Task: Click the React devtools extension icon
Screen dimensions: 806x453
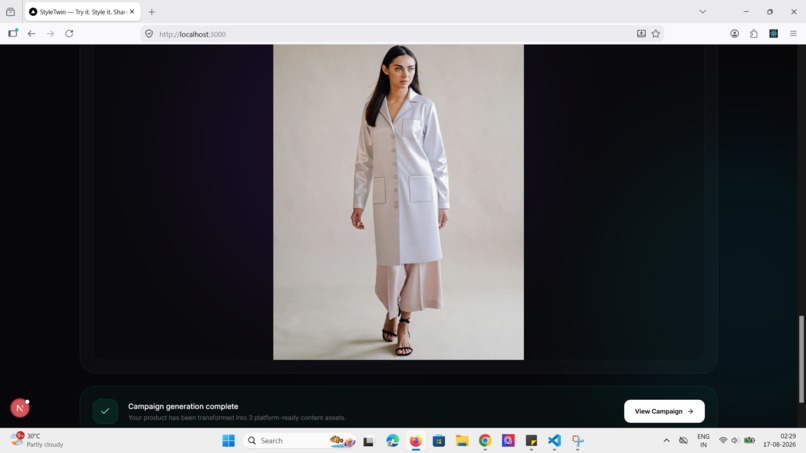Action: pos(774,34)
